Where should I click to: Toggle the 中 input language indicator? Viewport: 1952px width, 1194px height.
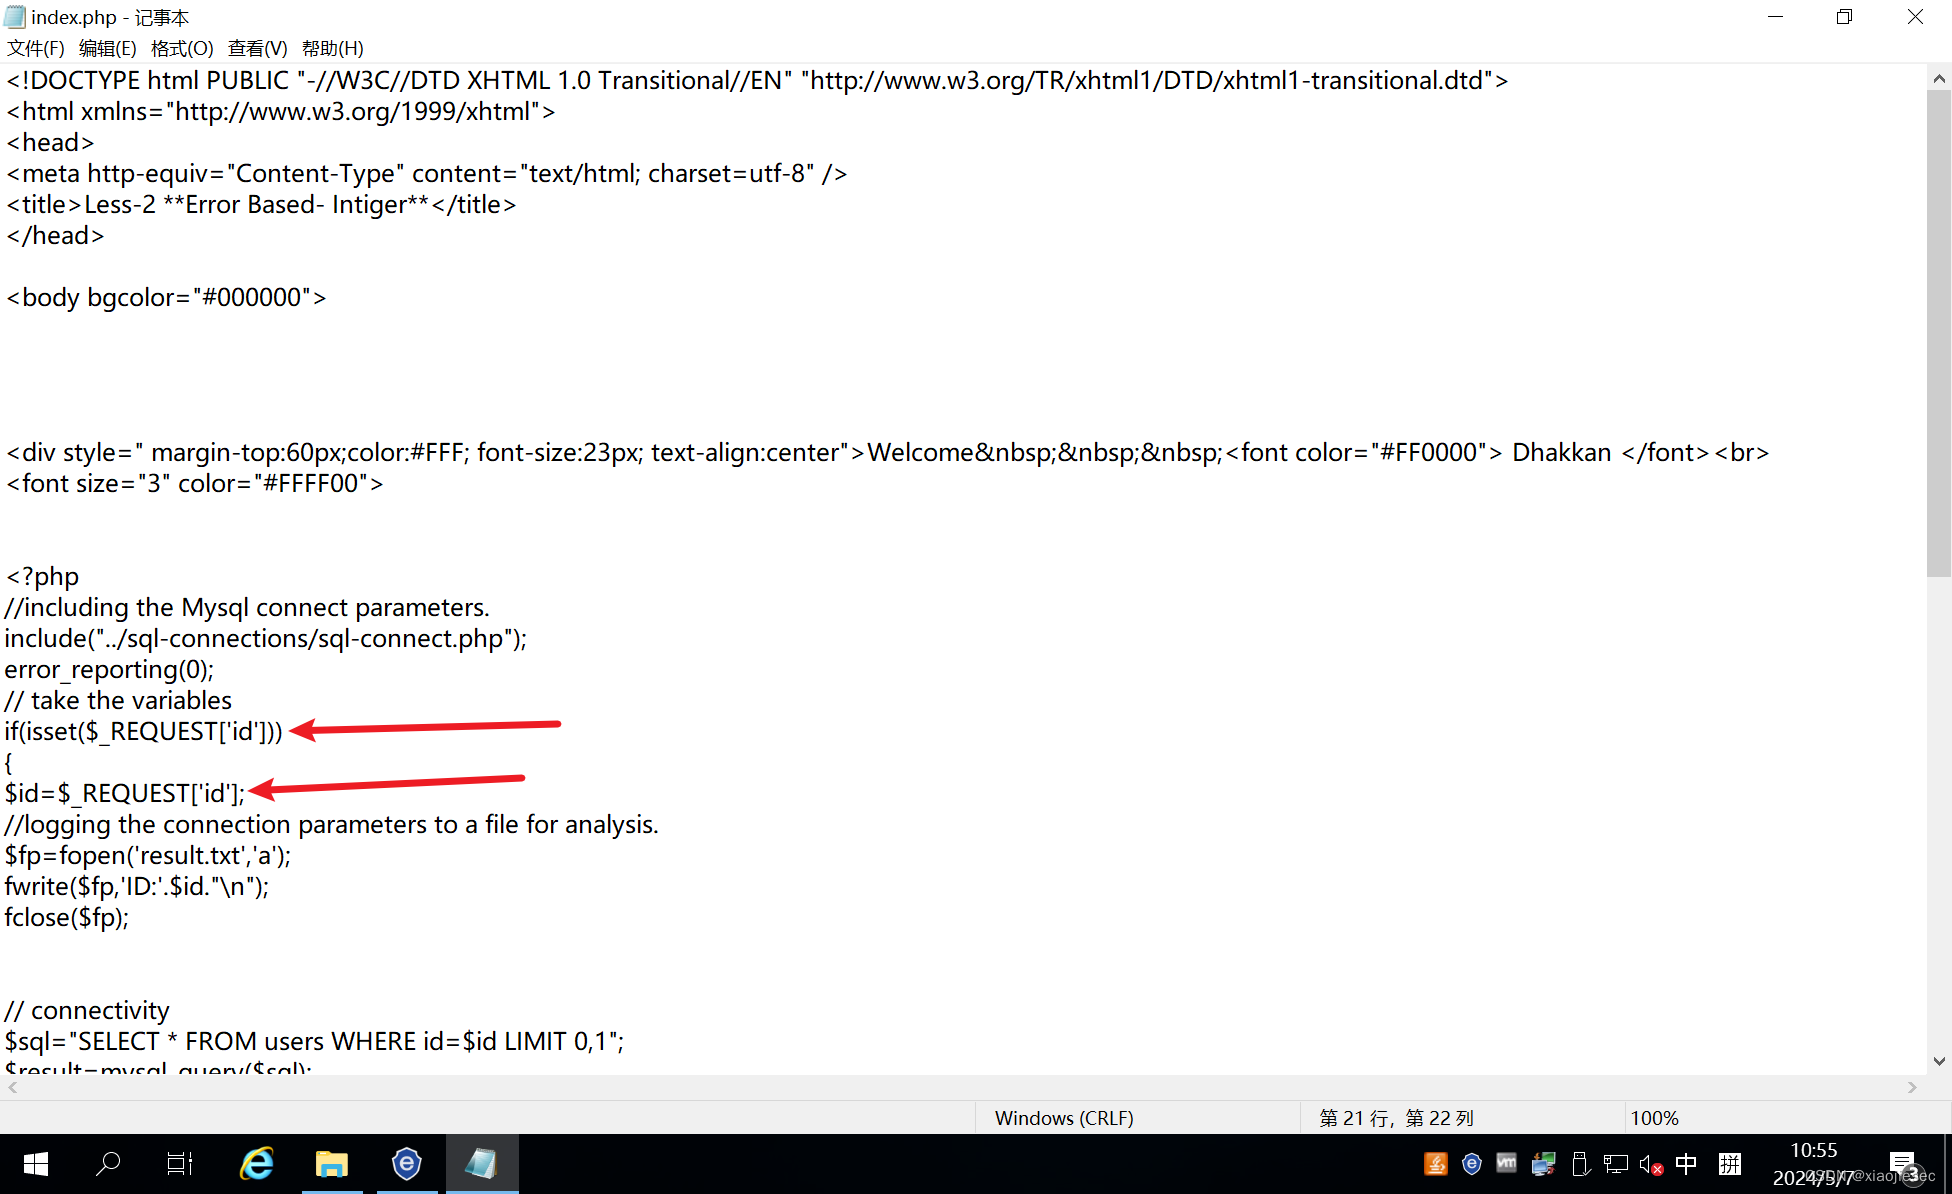point(1686,1164)
